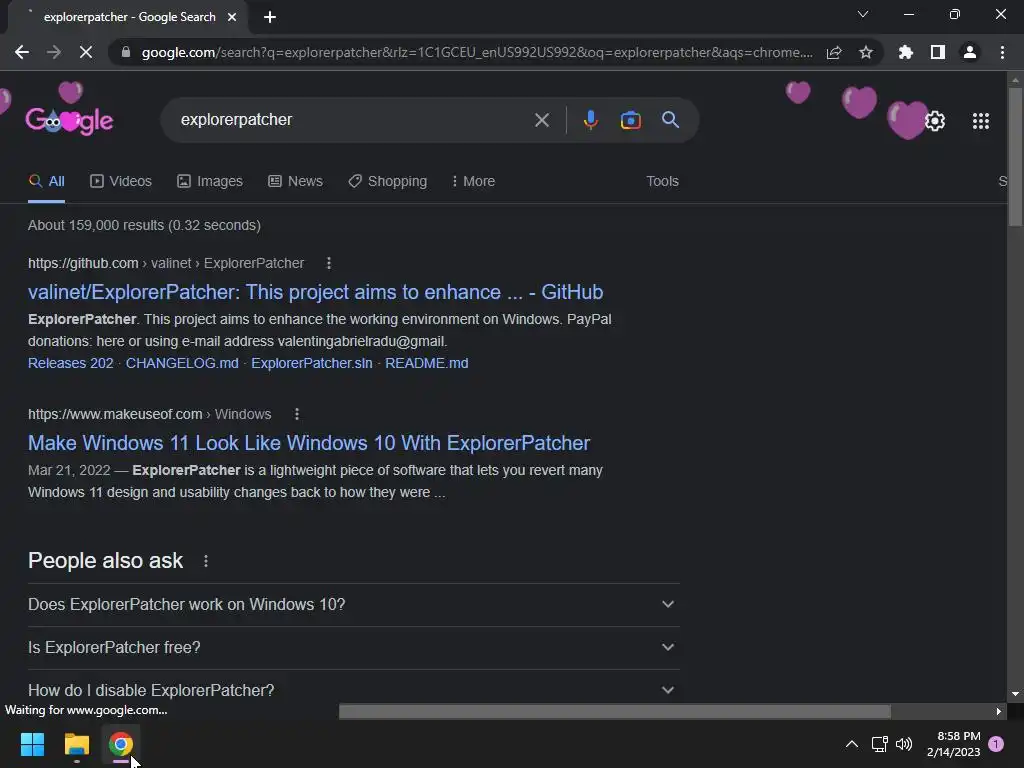This screenshot has width=1024, height=768.
Task: Open the CHANGELOG.md sublink
Action: tap(182, 363)
